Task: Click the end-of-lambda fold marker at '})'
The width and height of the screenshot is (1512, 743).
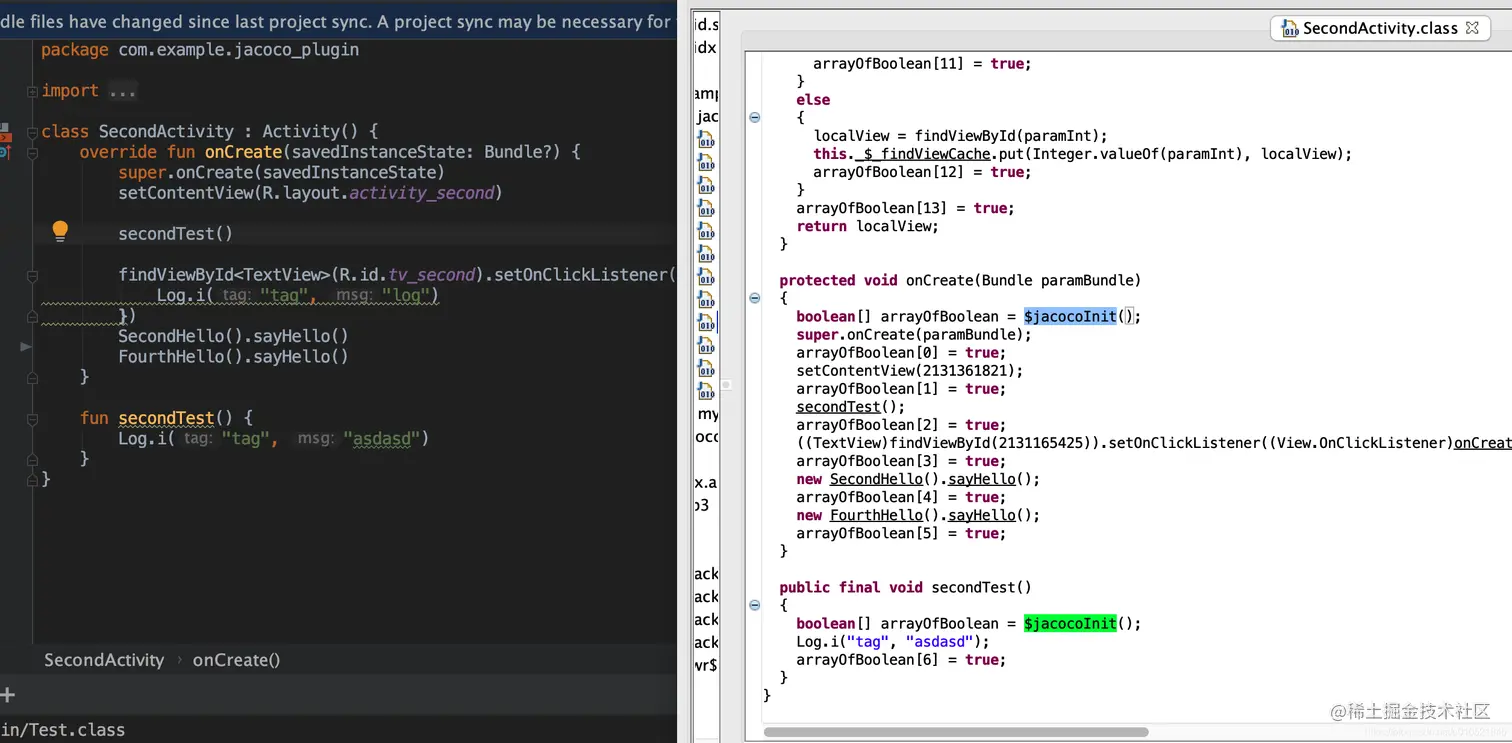Action: tap(32, 316)
